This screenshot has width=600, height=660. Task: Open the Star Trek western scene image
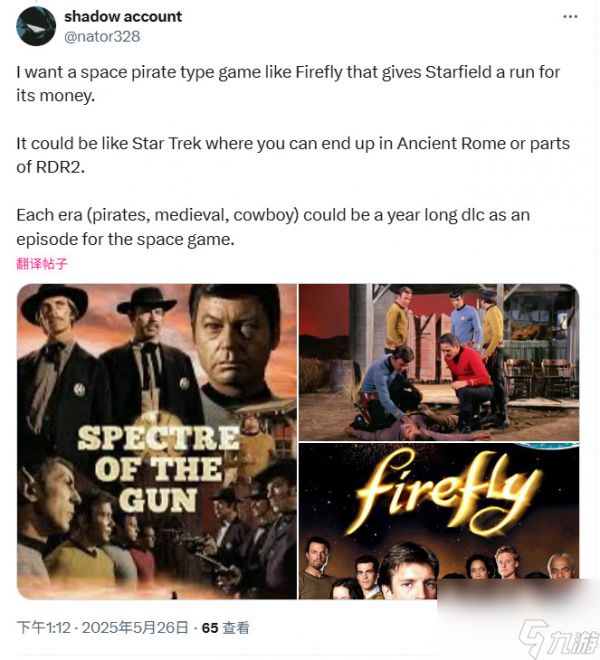pyautogui.click(x=439, y=361)
